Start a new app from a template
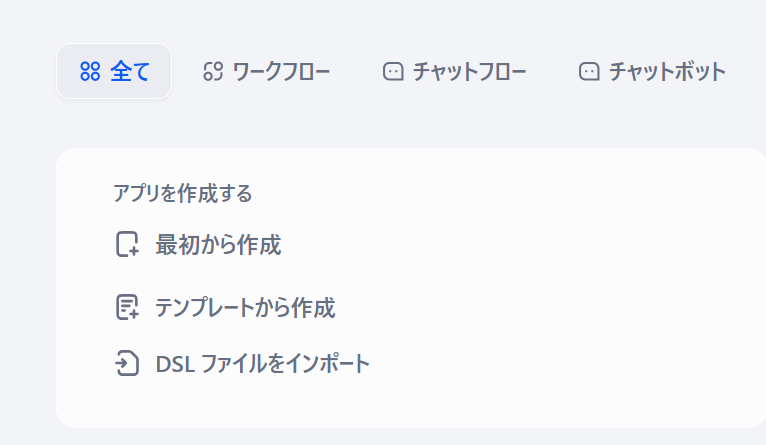This screenshot has height=445, width=766. coord(244,307)
